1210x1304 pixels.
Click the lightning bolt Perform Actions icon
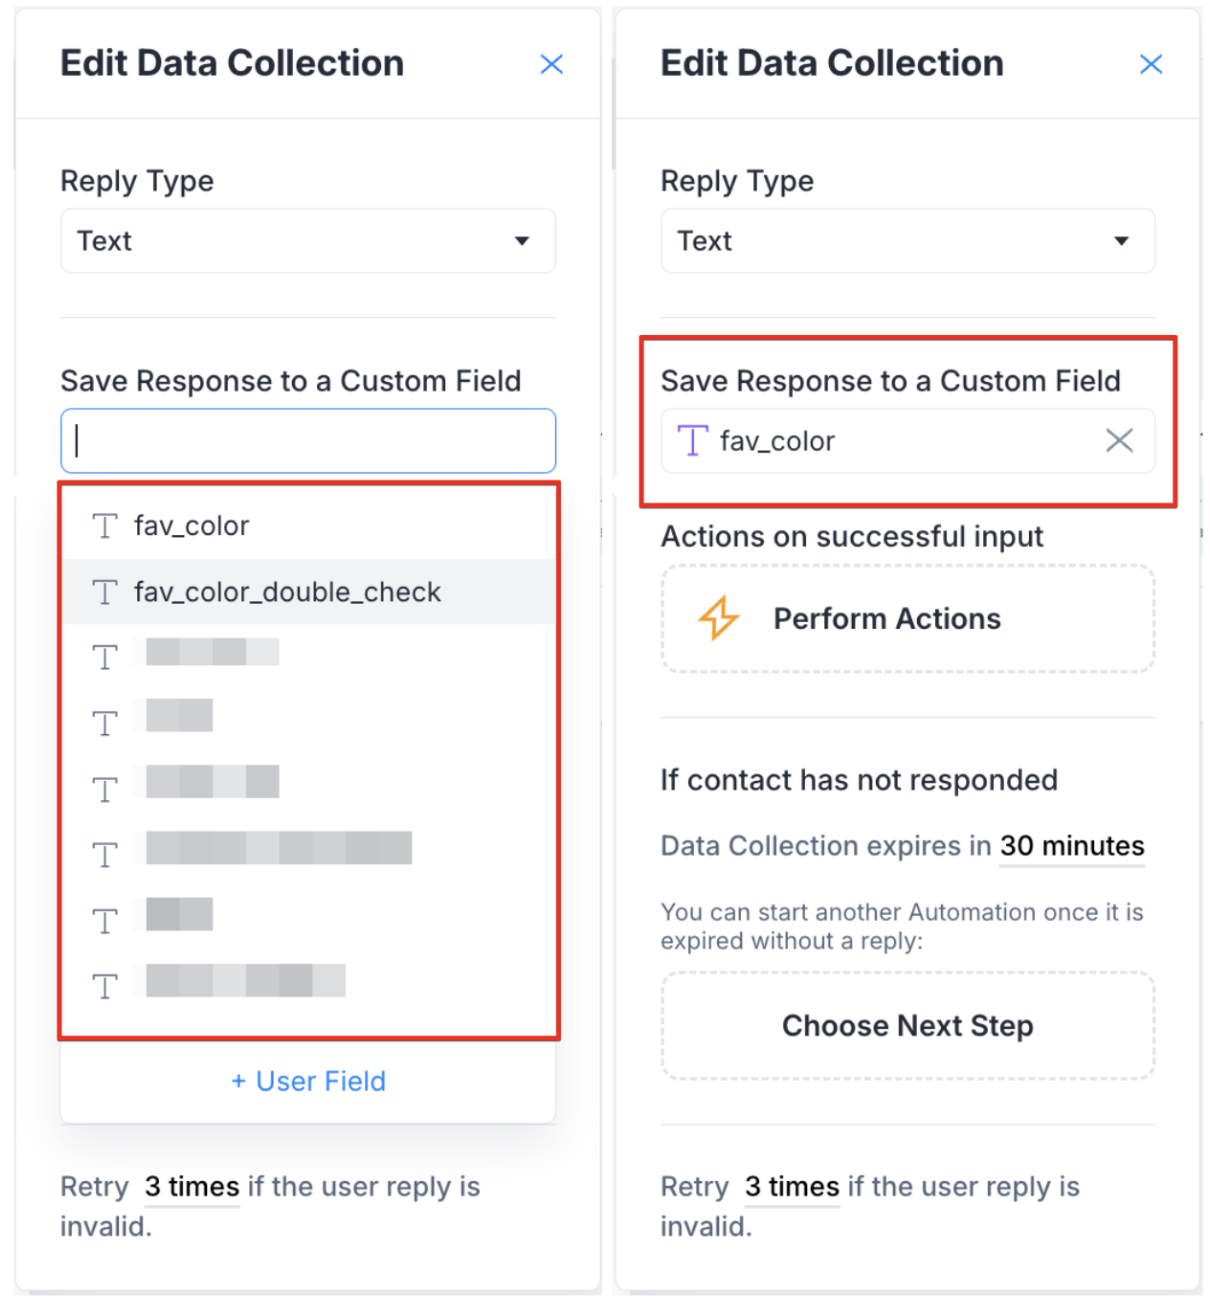click(718, 618)
